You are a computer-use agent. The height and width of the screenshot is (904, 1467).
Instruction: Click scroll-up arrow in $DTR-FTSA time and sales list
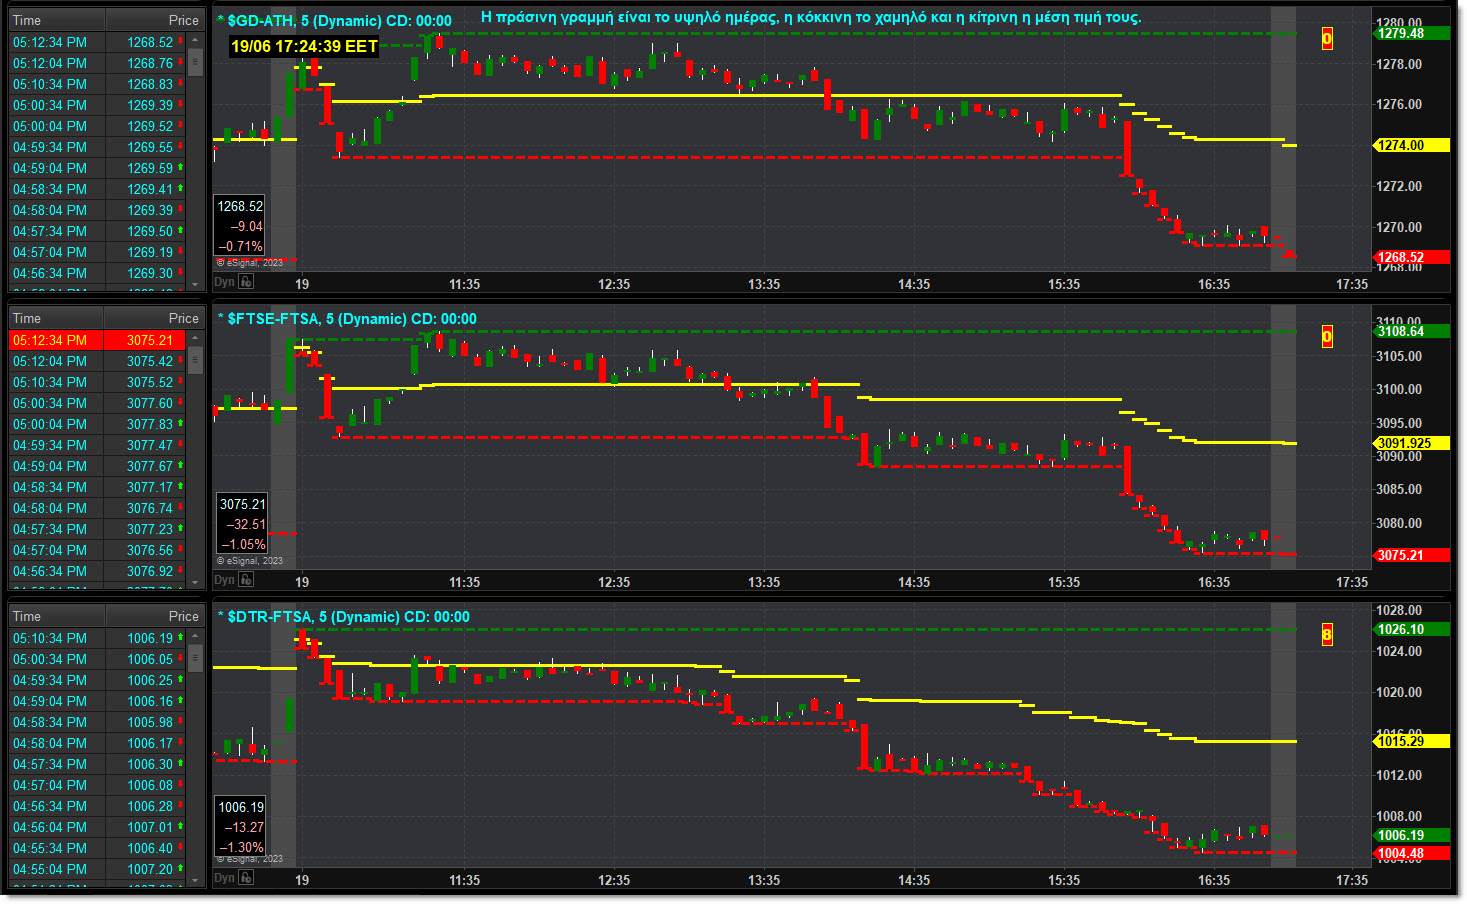(x=195, y=636)
